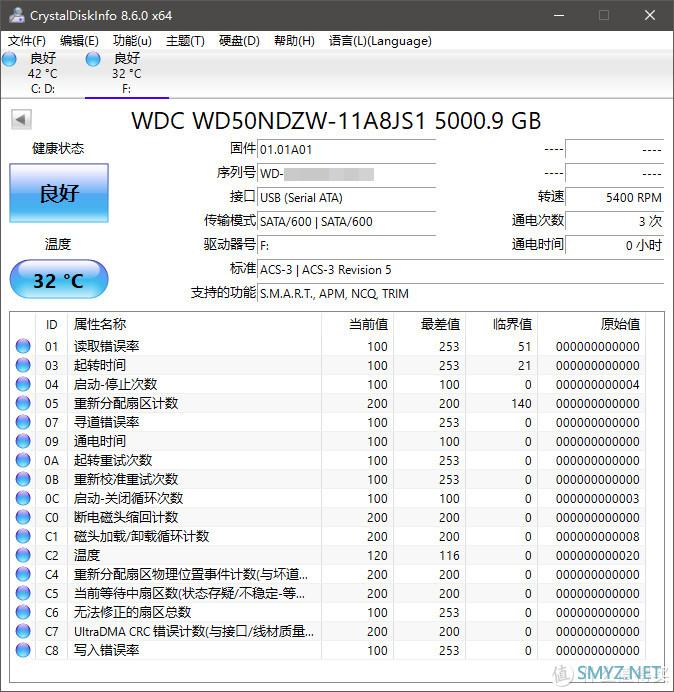Select the 写入错误率 attribute name
Screen dimensions: 674x692
coord(106,650)
